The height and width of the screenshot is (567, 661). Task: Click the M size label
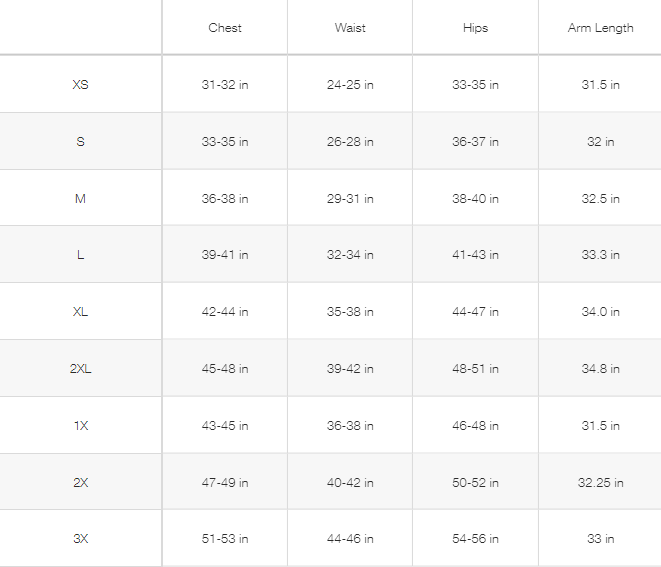[81, 199]
